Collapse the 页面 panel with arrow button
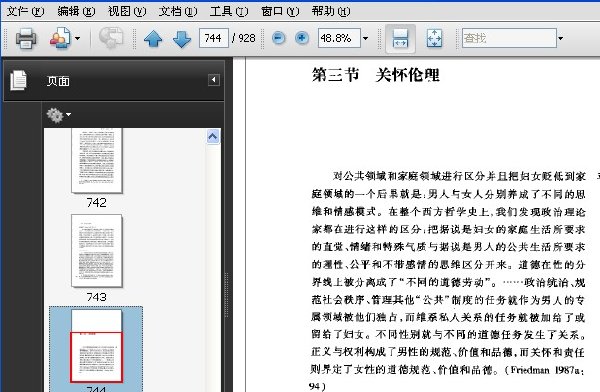This screenshot has height=392, width=600. click(x=214, y=80)
